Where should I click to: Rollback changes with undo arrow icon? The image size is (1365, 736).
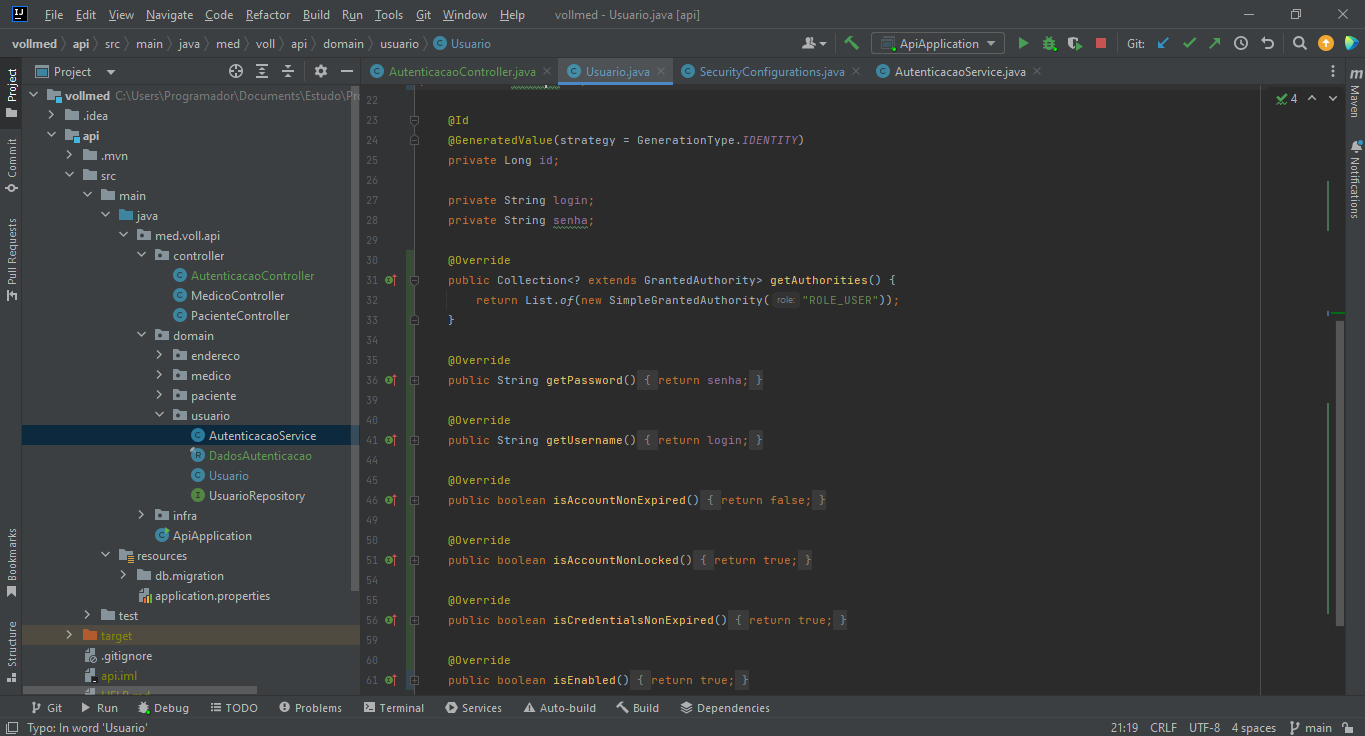point(1267,43)
